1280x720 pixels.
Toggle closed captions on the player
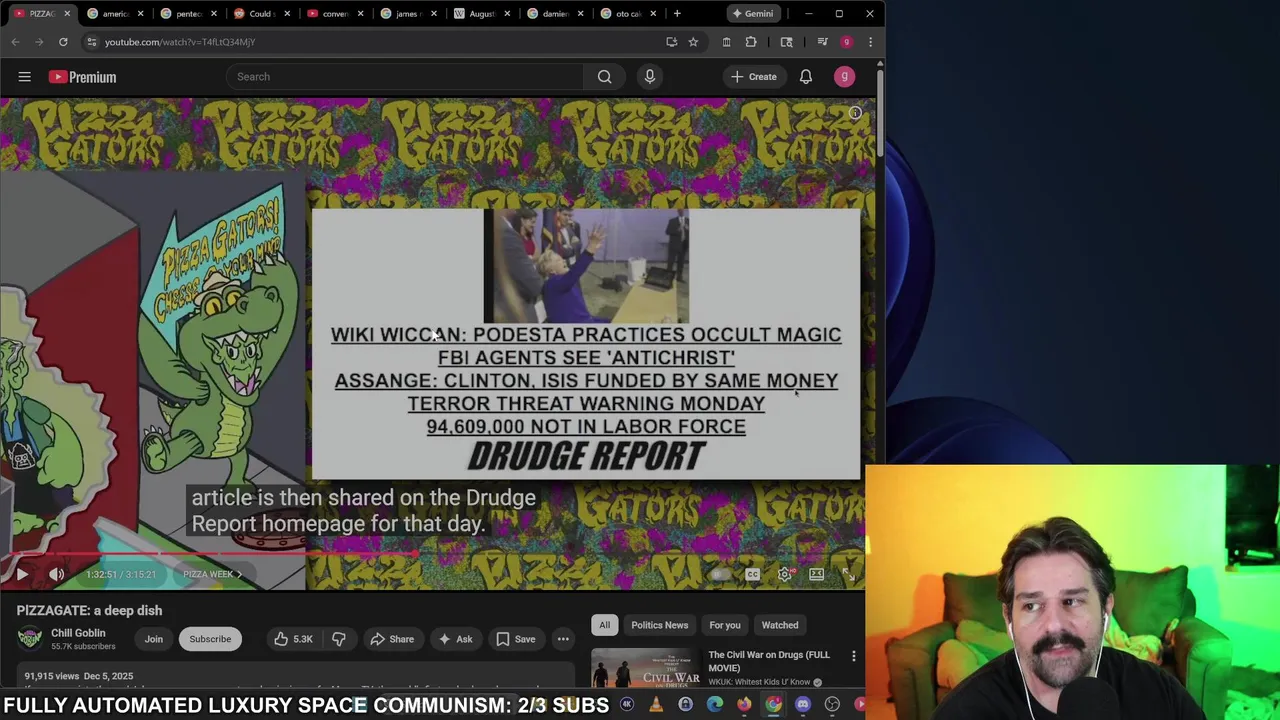(x=752, y=574)
